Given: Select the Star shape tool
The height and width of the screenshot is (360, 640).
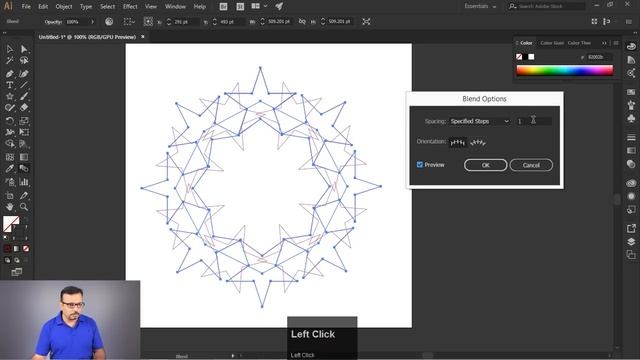Looking at the screenshot, I should click(x=9, y=97).
